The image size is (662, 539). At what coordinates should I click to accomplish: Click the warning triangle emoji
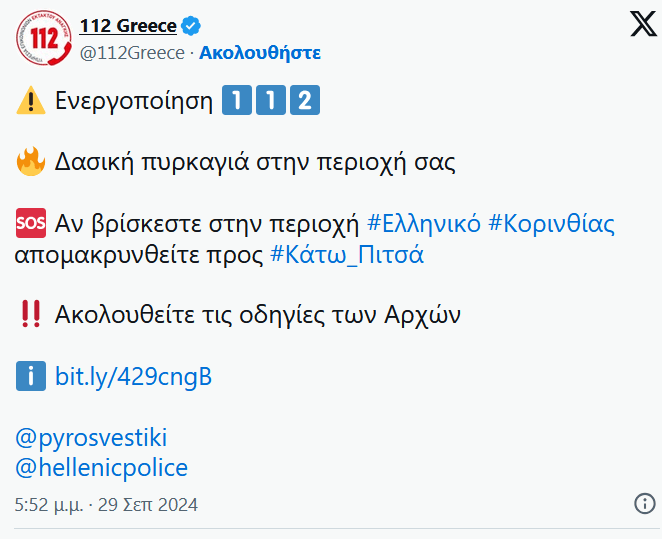30,101
